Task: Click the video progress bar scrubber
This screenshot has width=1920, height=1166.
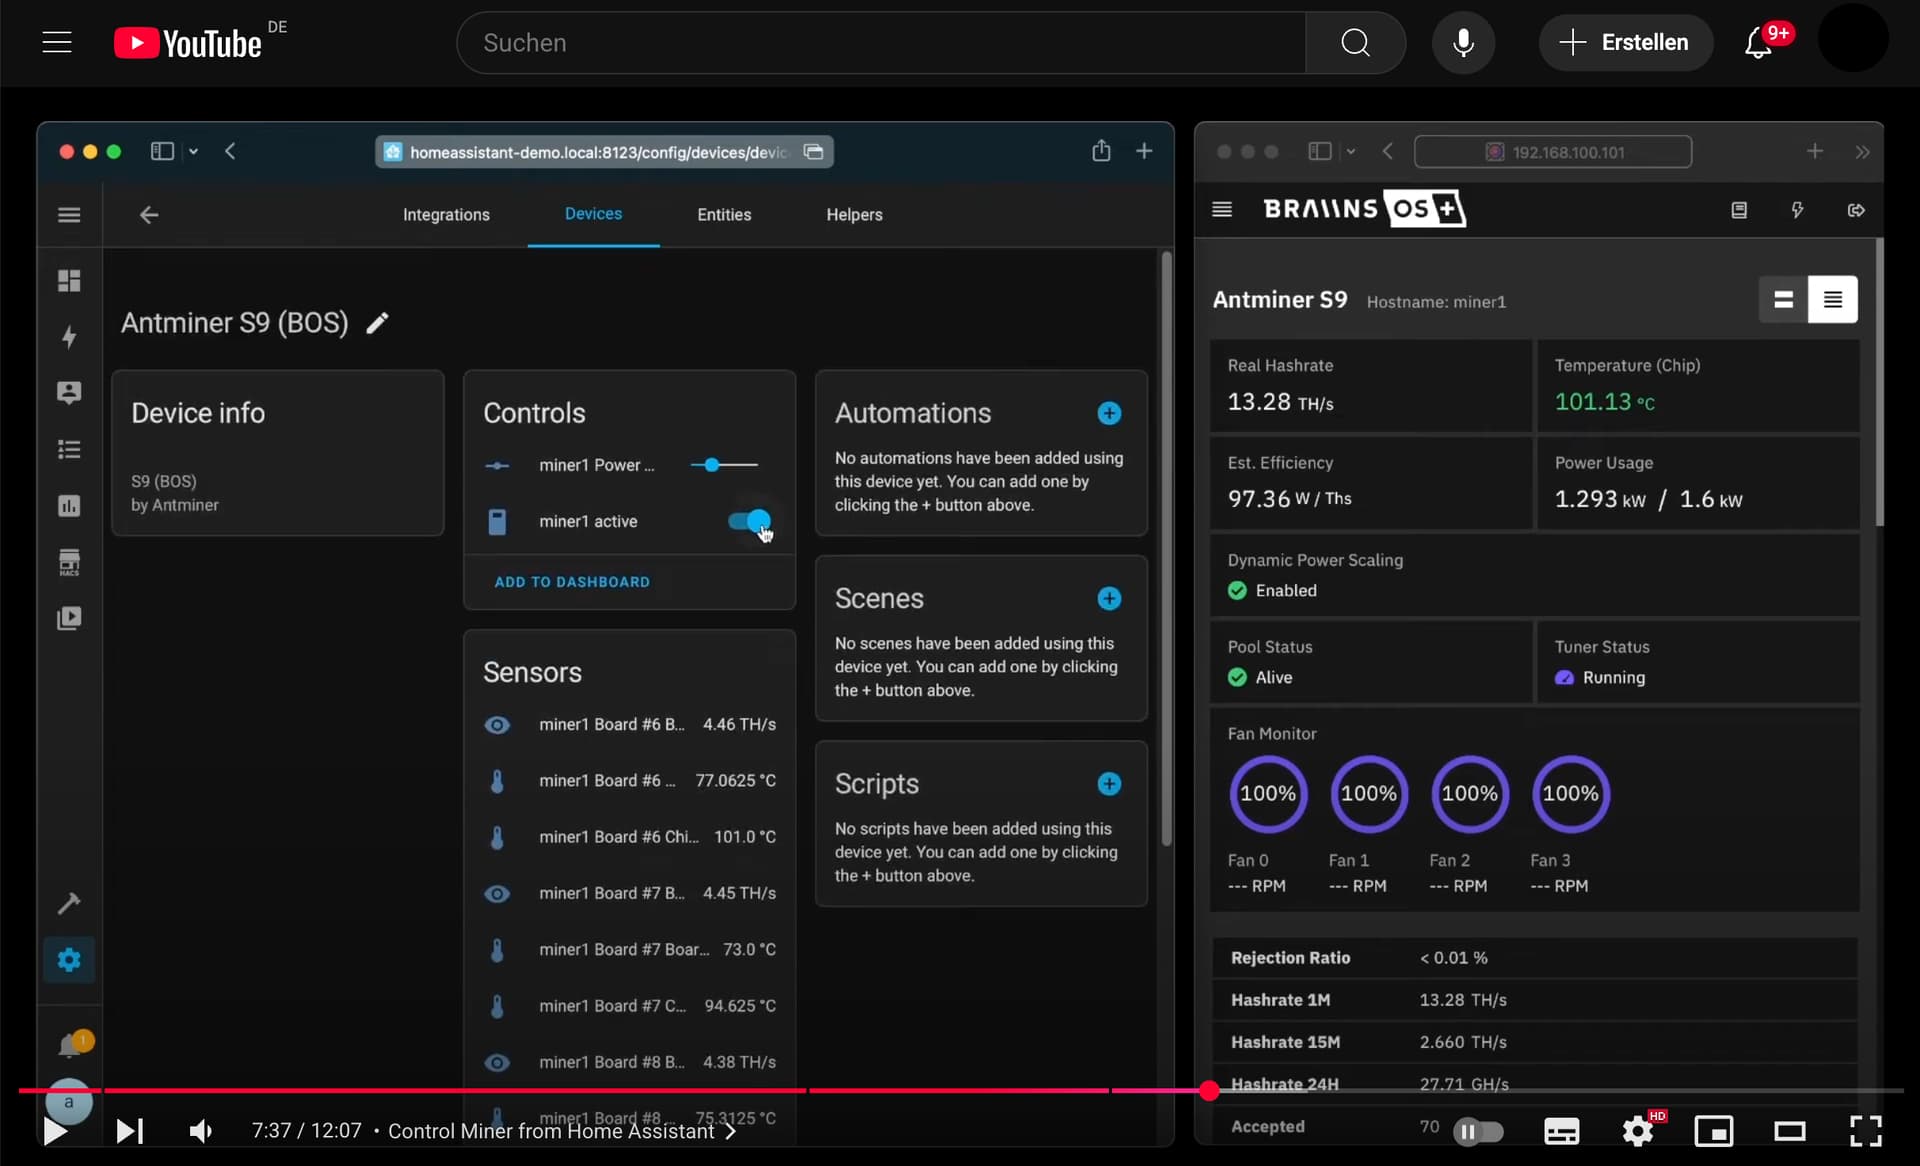Action: 1209,1090
